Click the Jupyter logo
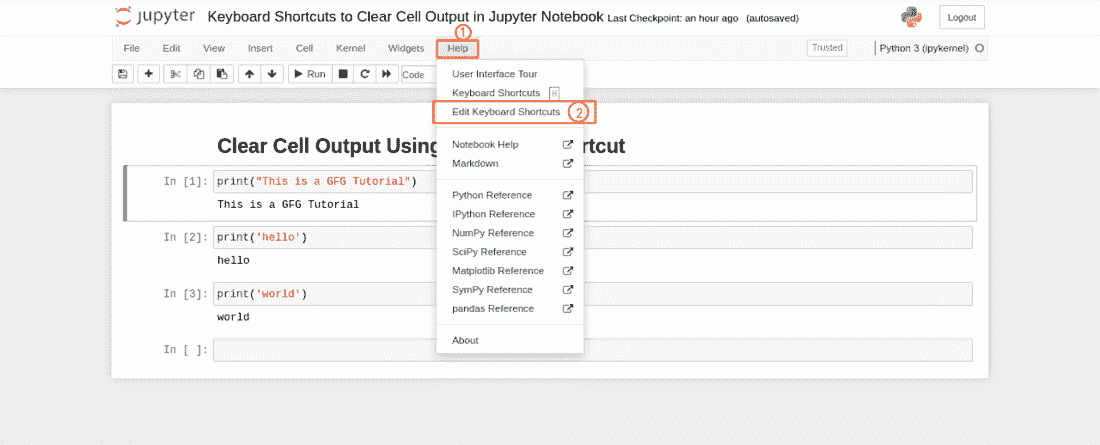Image resolution: width=1100 pixels, height=445 pixels. (x=155, y=17)
